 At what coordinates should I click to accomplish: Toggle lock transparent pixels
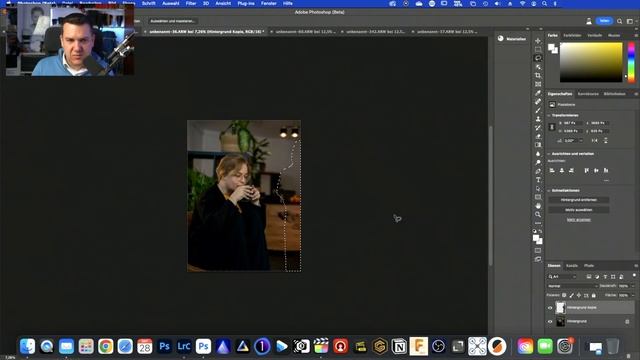(564, 295)
